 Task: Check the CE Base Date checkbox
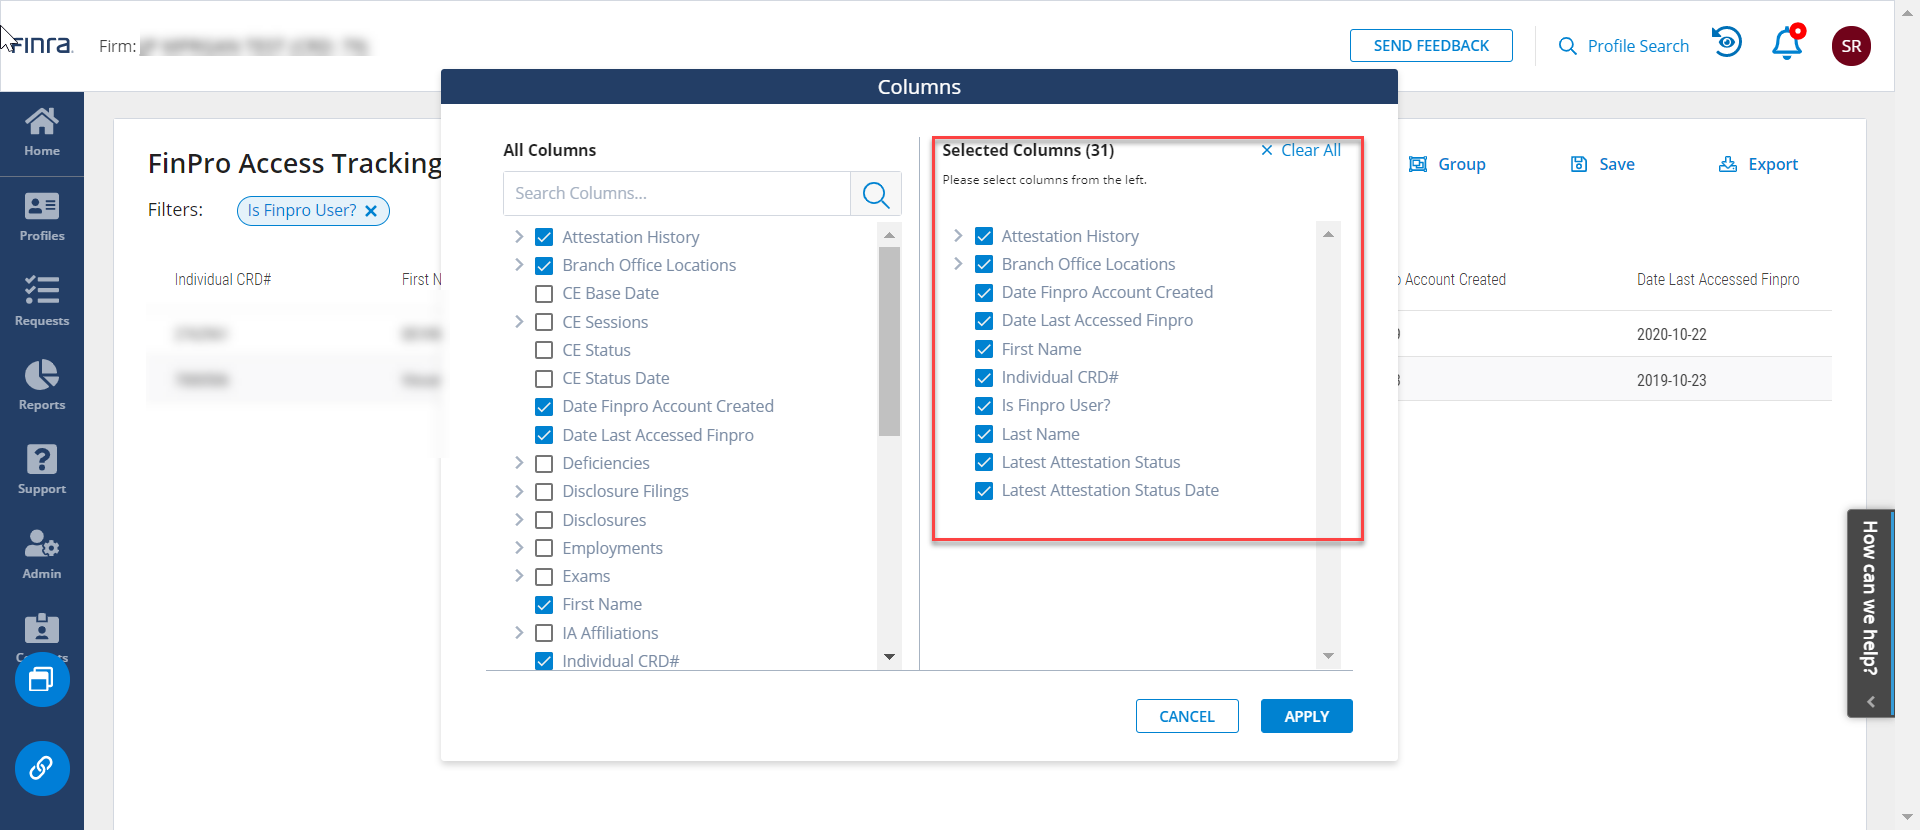(x=544, y=294)
